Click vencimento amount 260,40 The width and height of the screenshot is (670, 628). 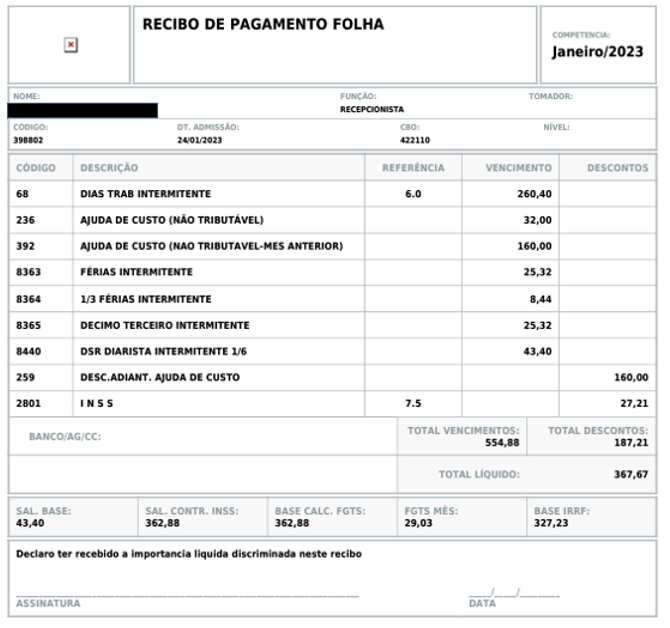[535, 194]
